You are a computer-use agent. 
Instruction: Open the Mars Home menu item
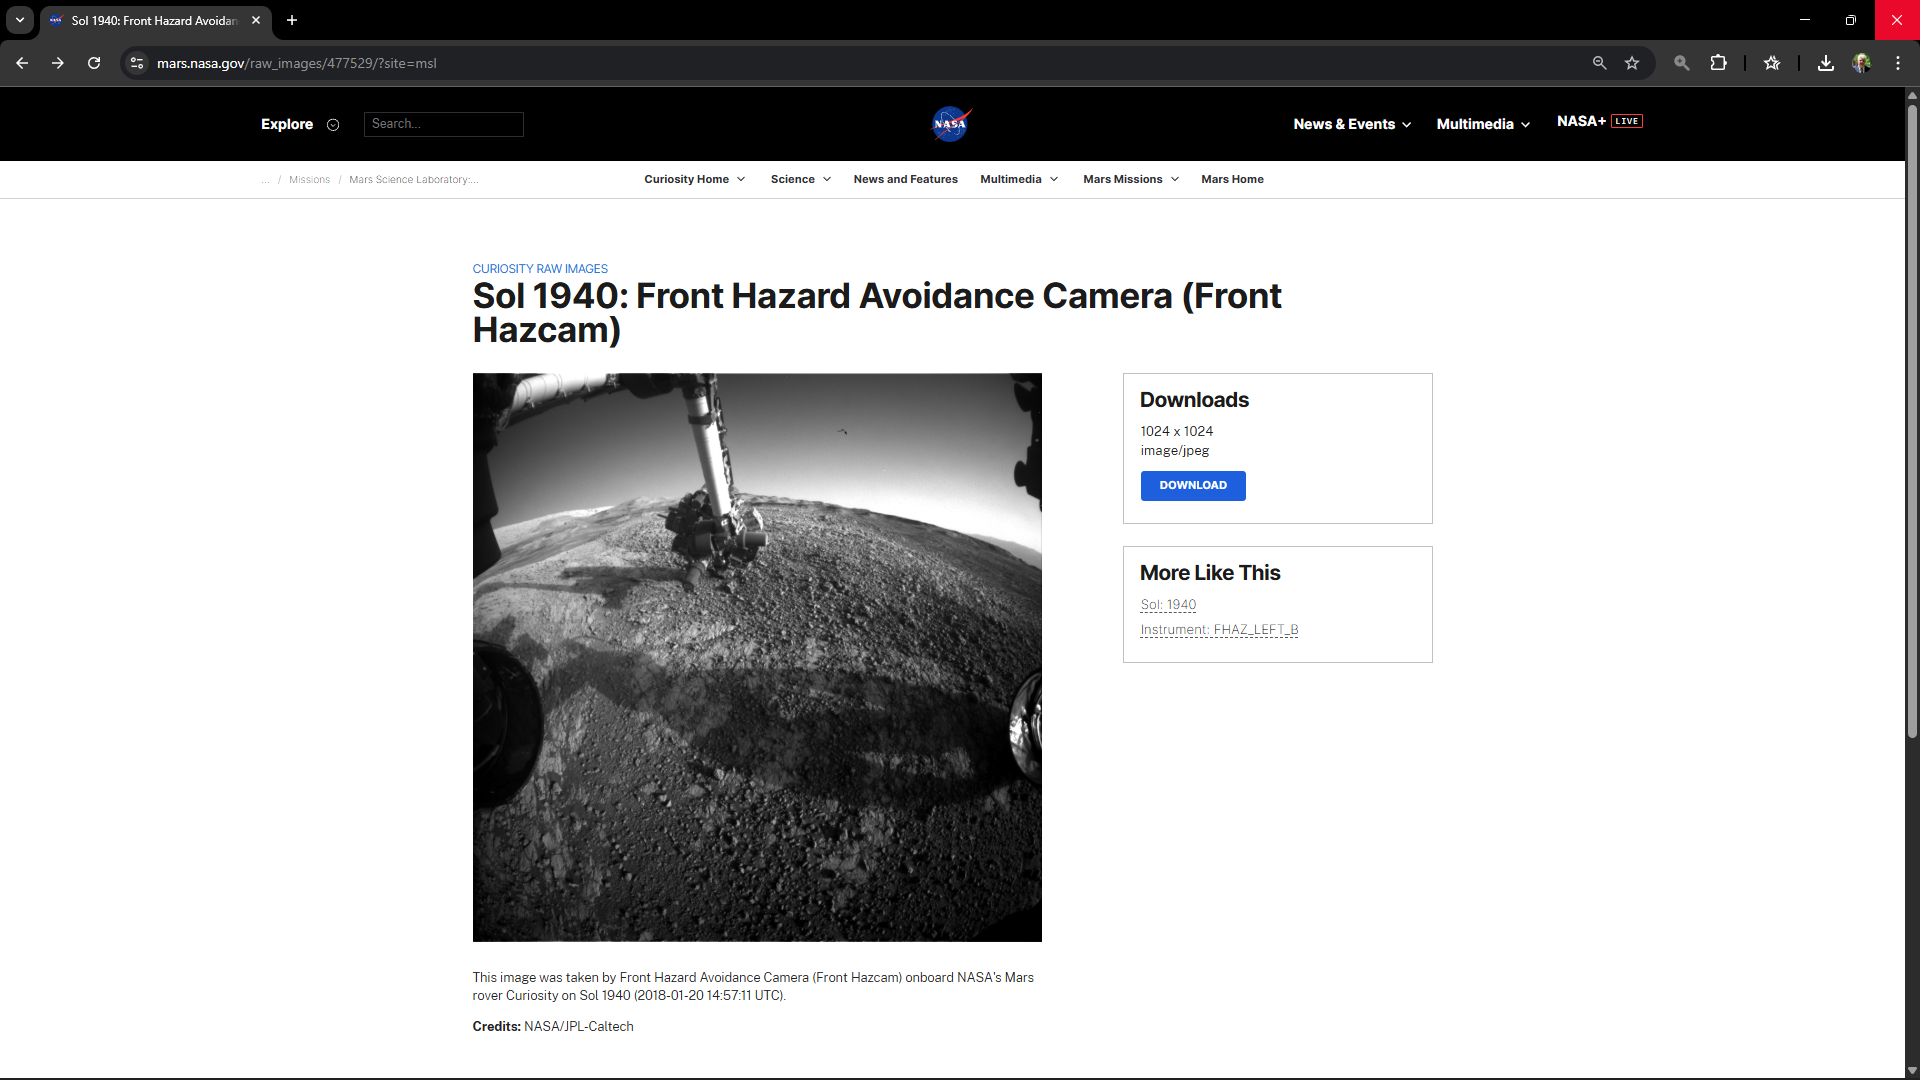click(1232, 179)
